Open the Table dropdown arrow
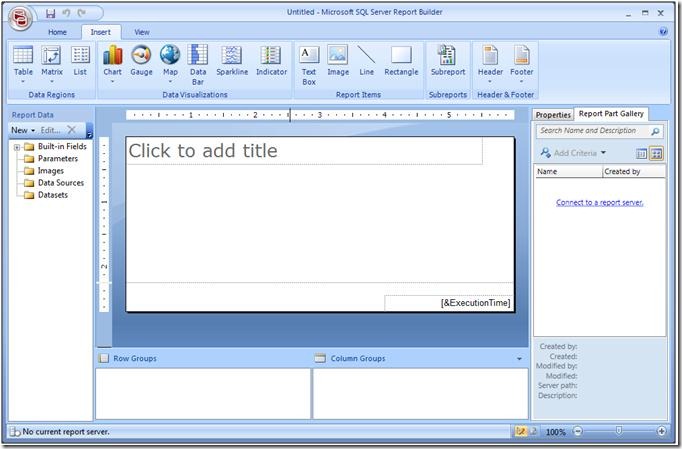The width and height of the screenshot is (682, 449). tap(23, 81)
